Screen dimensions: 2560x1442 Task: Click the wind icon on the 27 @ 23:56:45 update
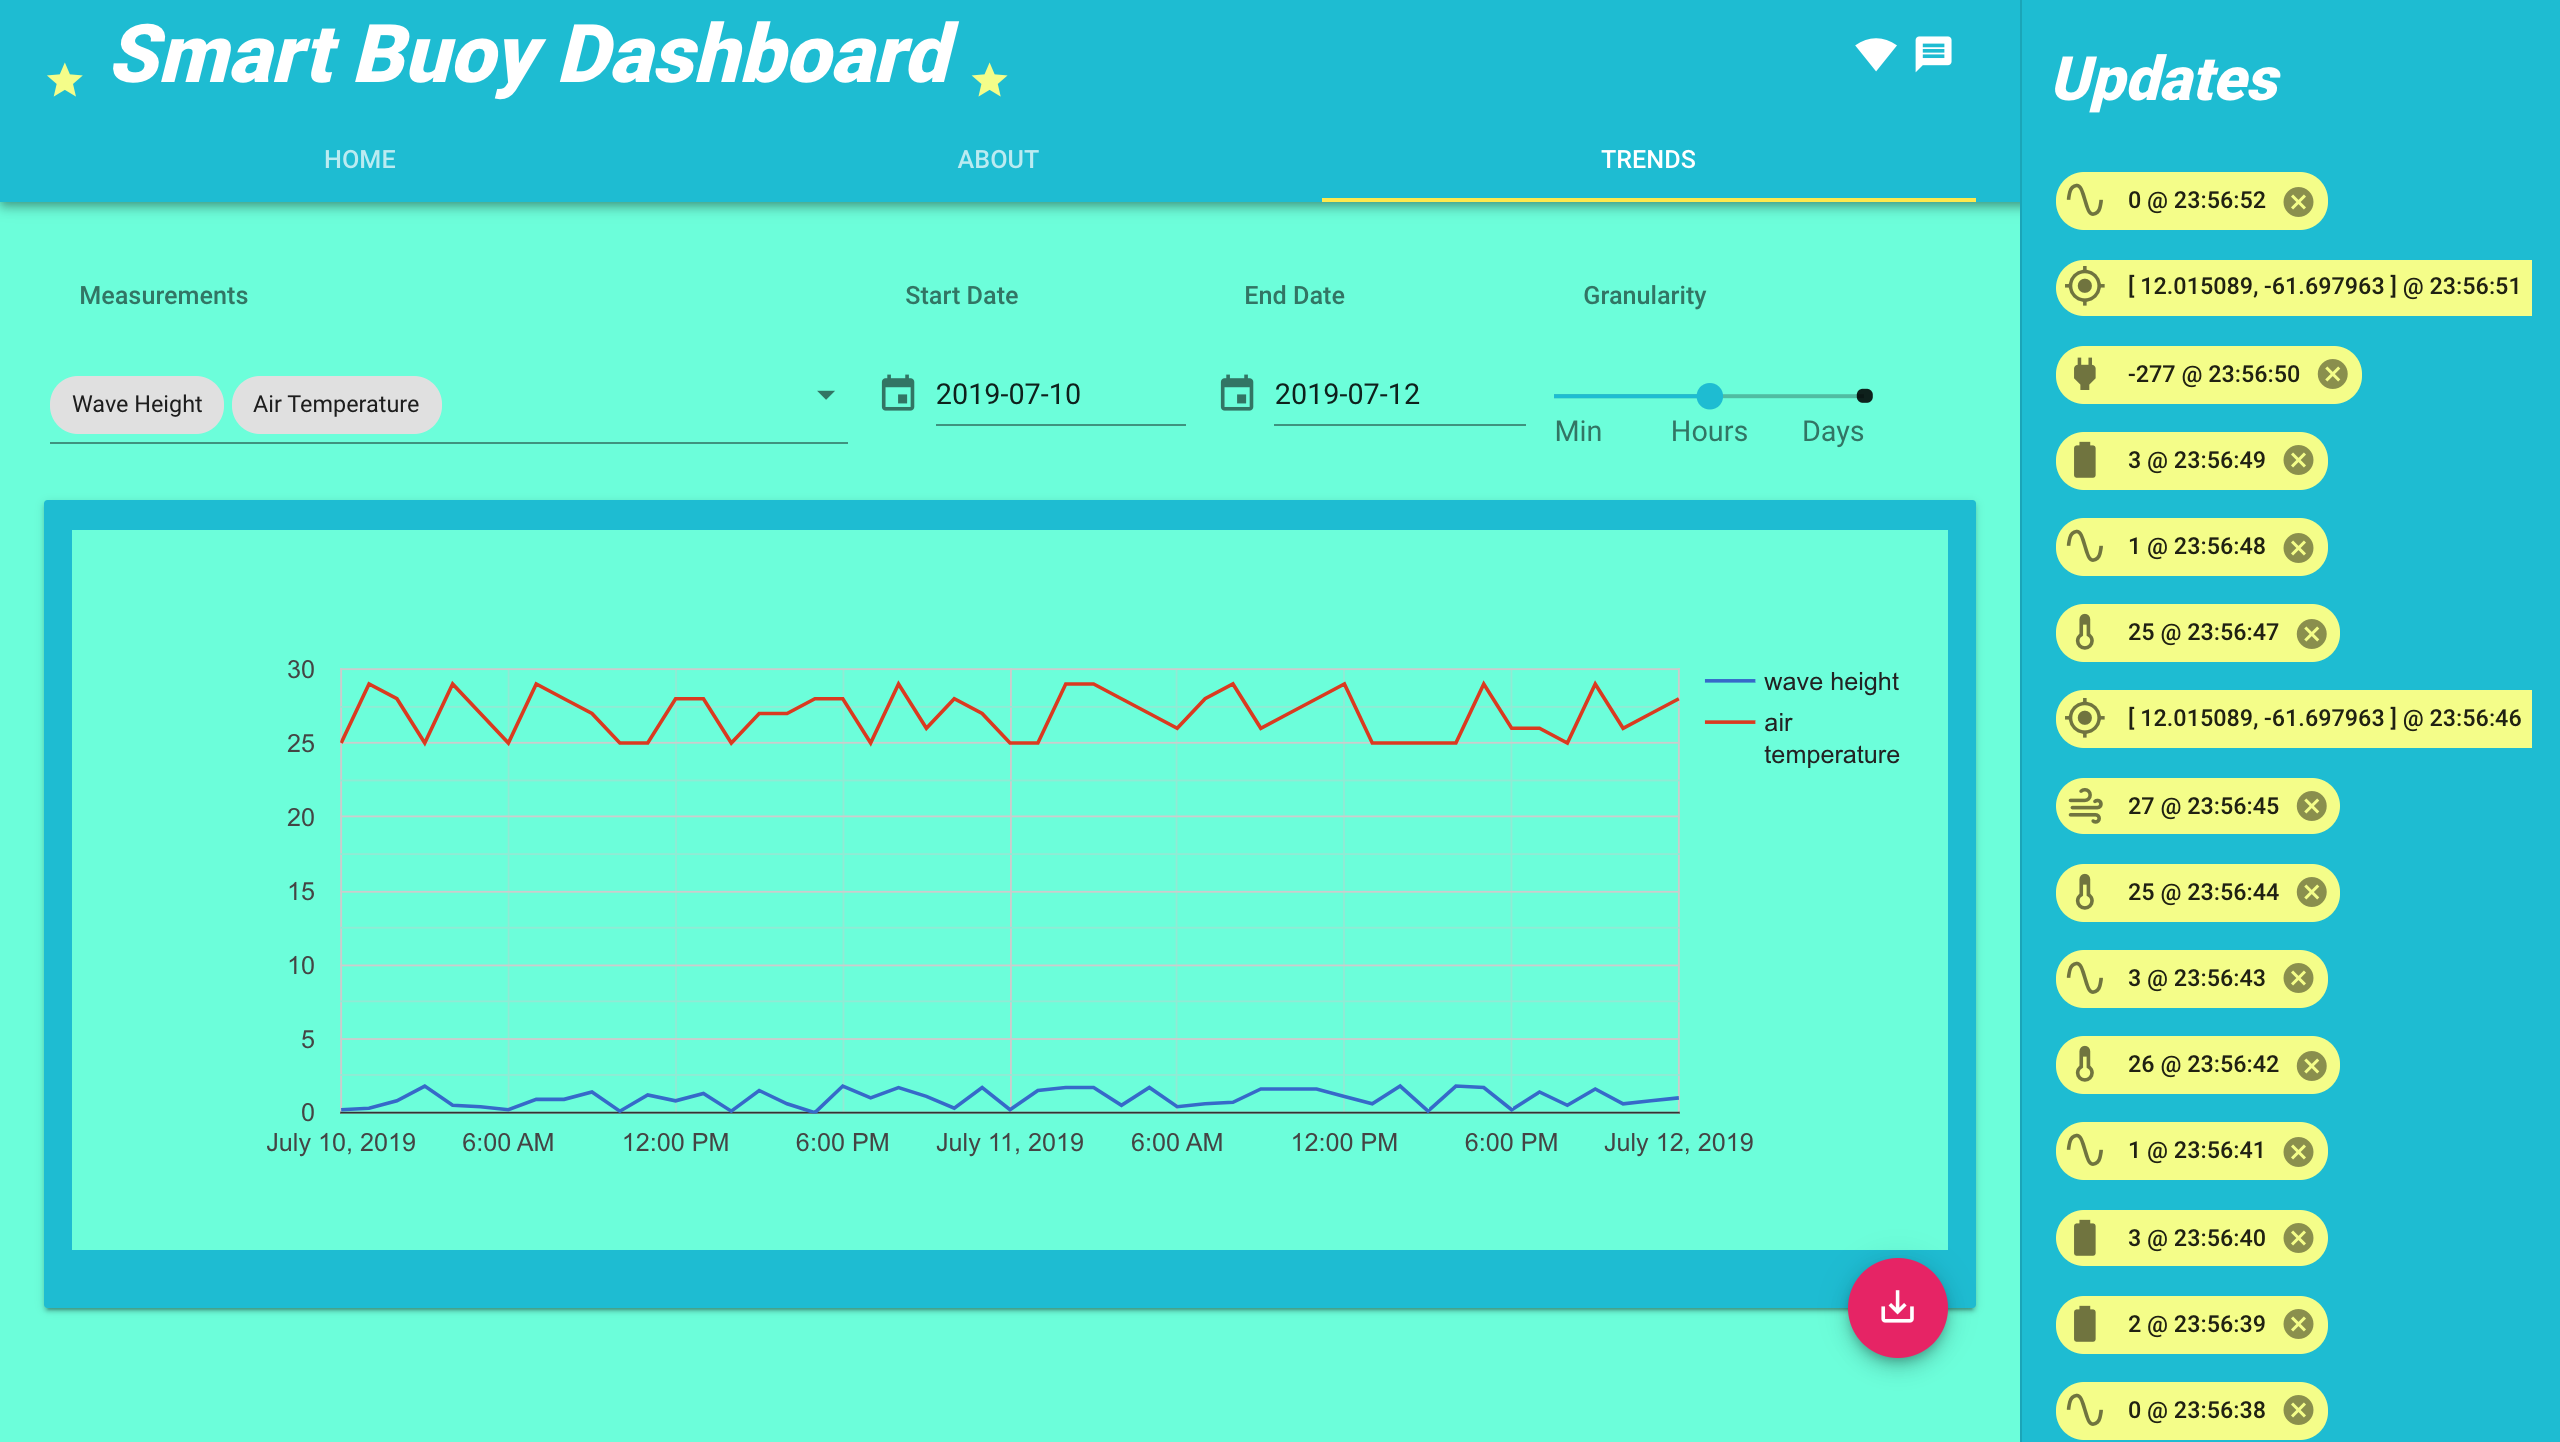click(x=2086, y=805)
